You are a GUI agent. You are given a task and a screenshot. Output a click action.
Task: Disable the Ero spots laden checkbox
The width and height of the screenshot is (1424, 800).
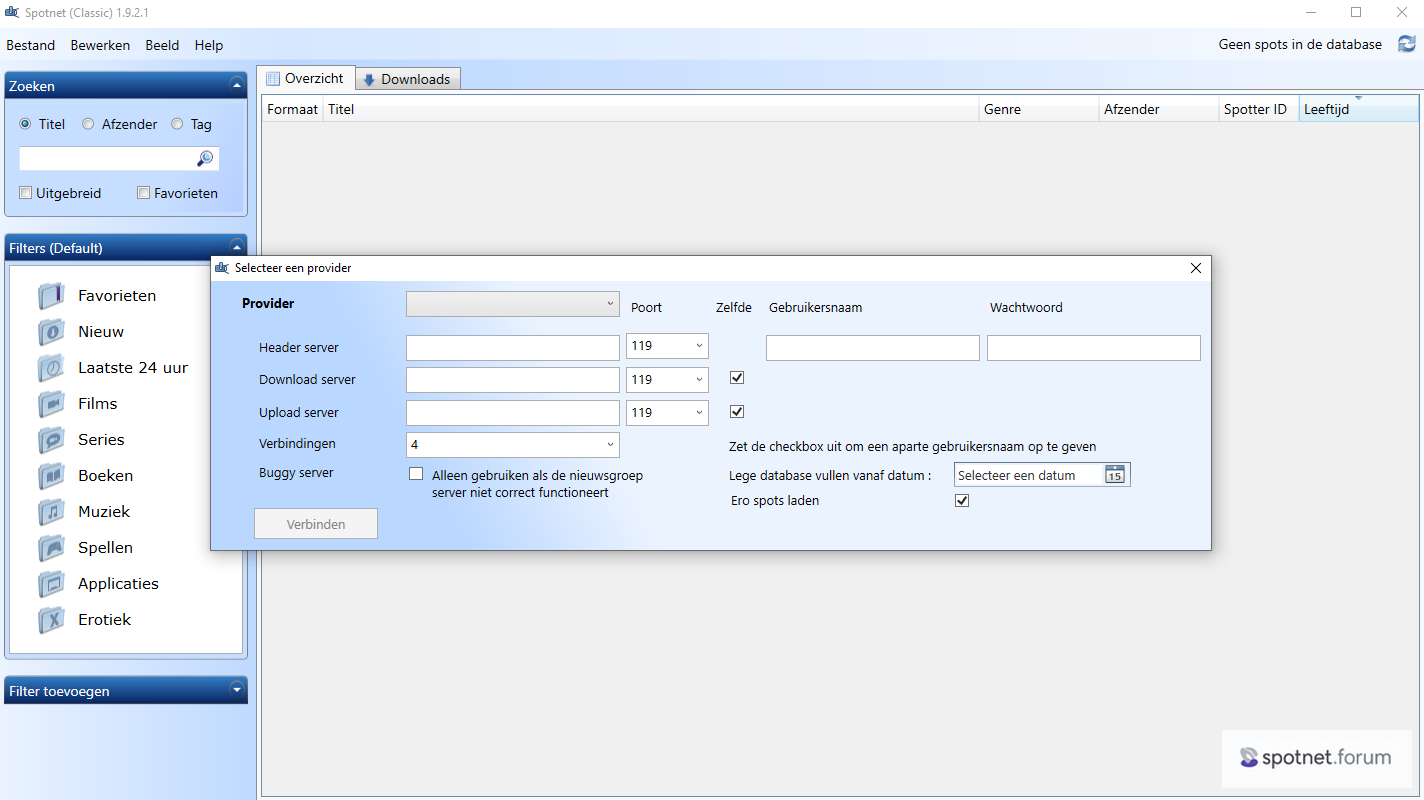[961, 500]
